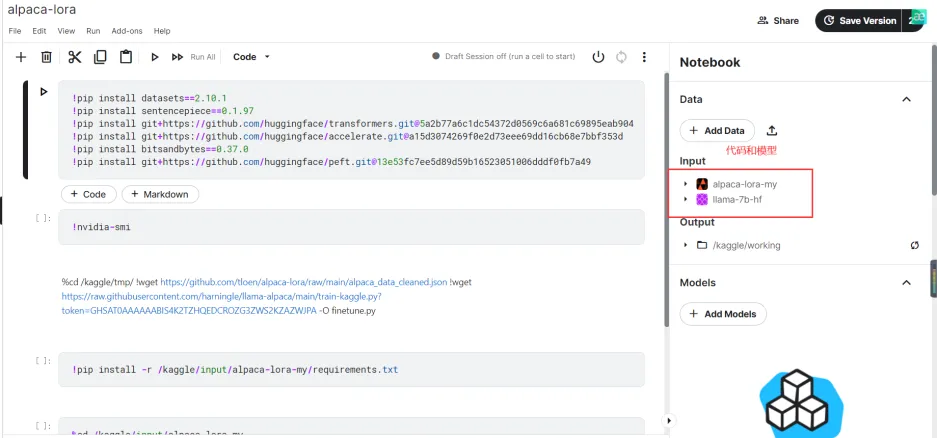
Task: Run the first pip install cell
Action: tap(44, 91)
